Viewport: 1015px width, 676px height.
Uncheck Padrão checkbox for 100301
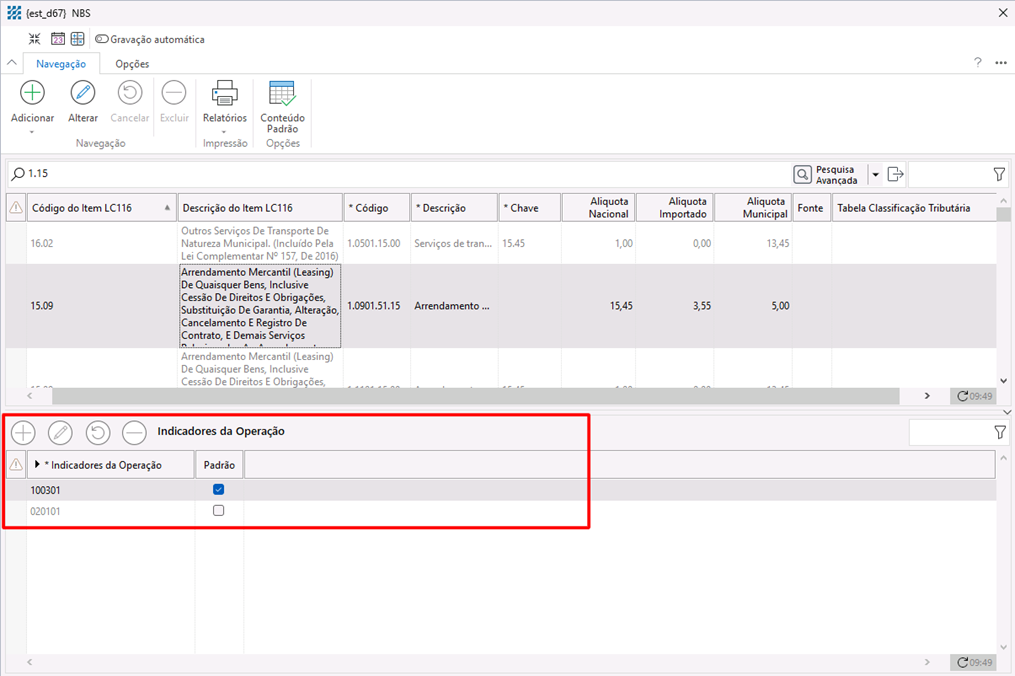pyautogui.click(x=219, y=490)
